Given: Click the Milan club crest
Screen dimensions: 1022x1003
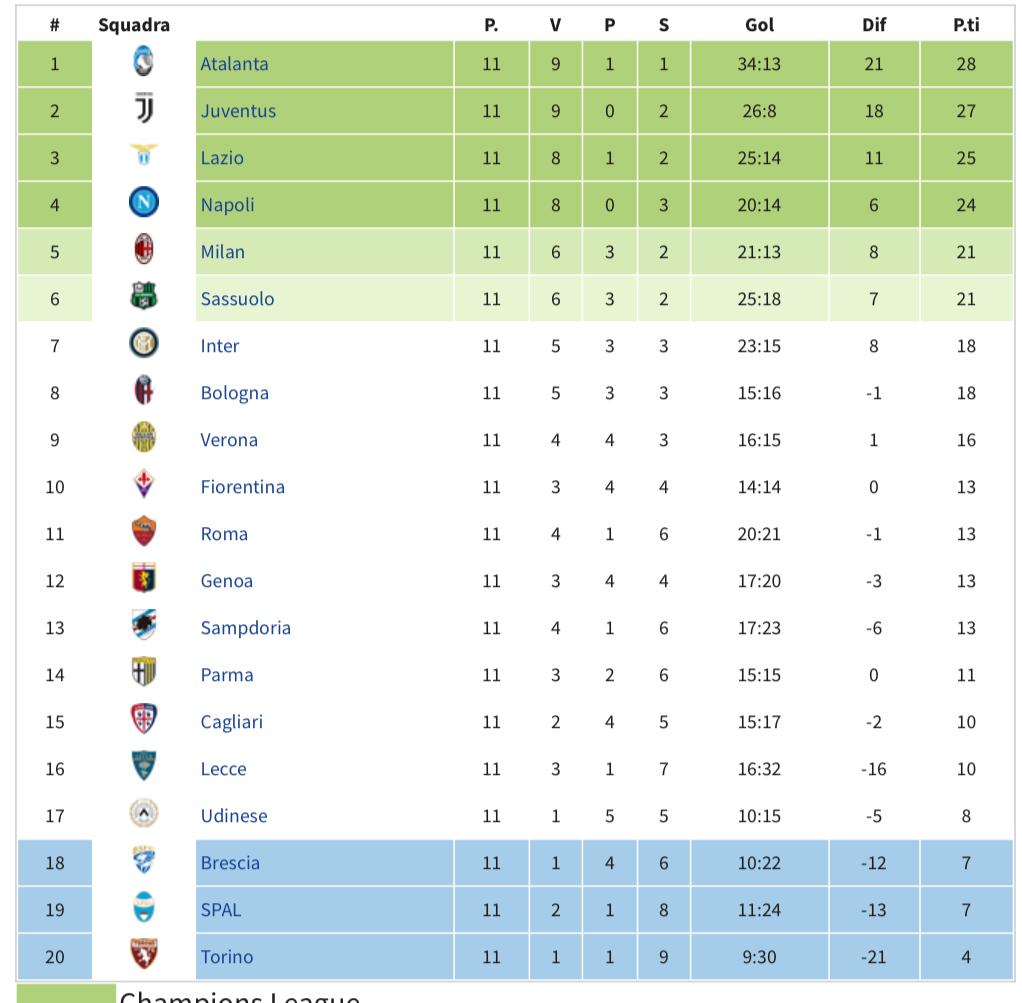Looking at the screenshot, I should click(x=144, y=251).
